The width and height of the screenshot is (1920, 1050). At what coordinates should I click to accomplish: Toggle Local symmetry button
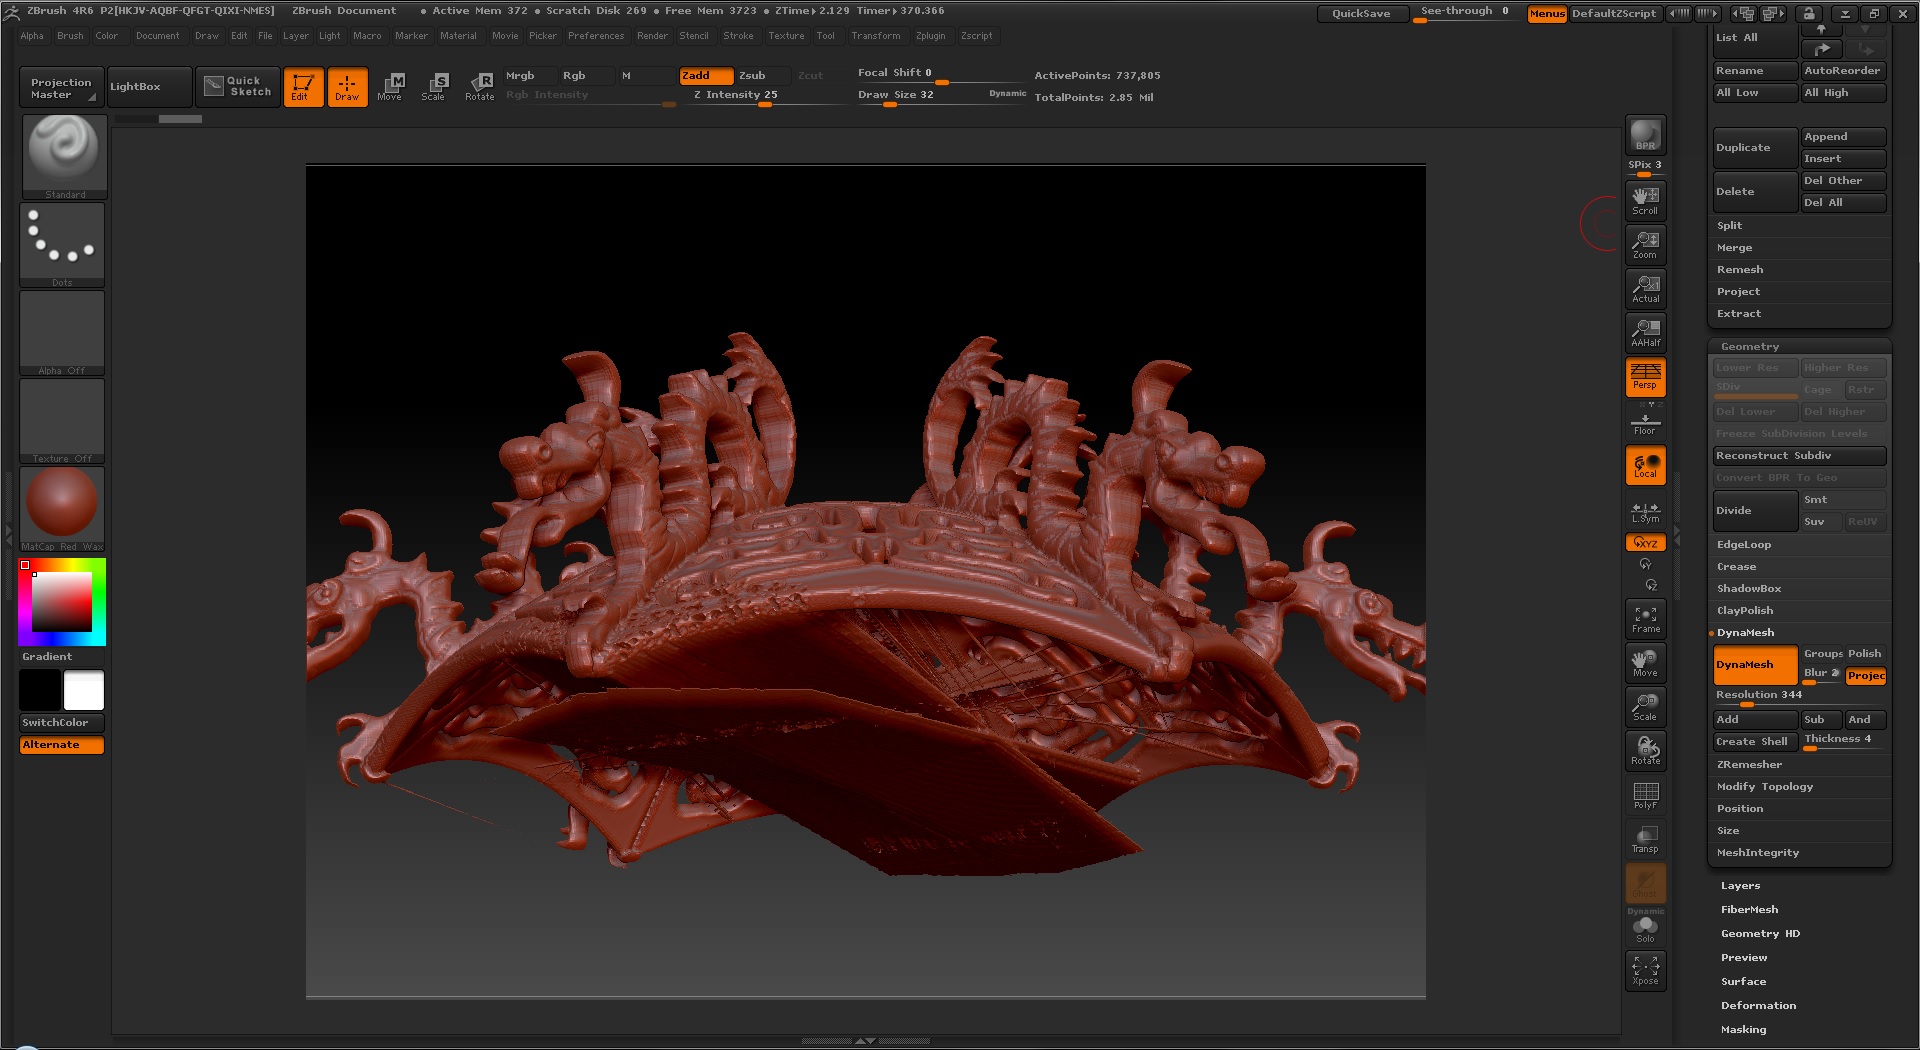coord(1645,465)
